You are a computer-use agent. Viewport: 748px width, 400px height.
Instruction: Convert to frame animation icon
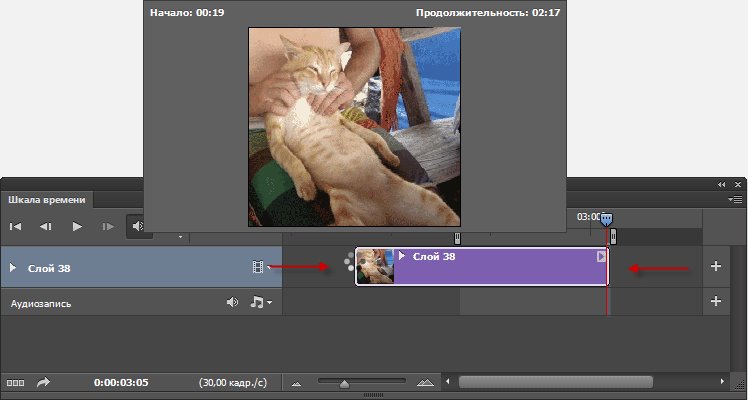tap(15, 382)
